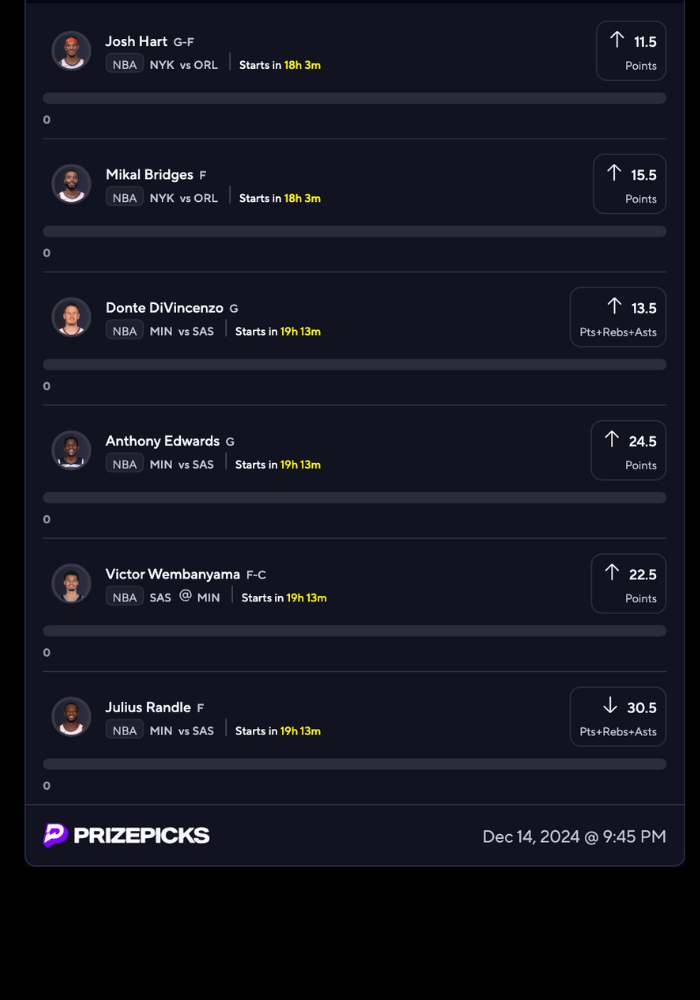
Task: Choose Victor Wembanyama's 22.5 Points pick
Action: (x=628, y=584)
